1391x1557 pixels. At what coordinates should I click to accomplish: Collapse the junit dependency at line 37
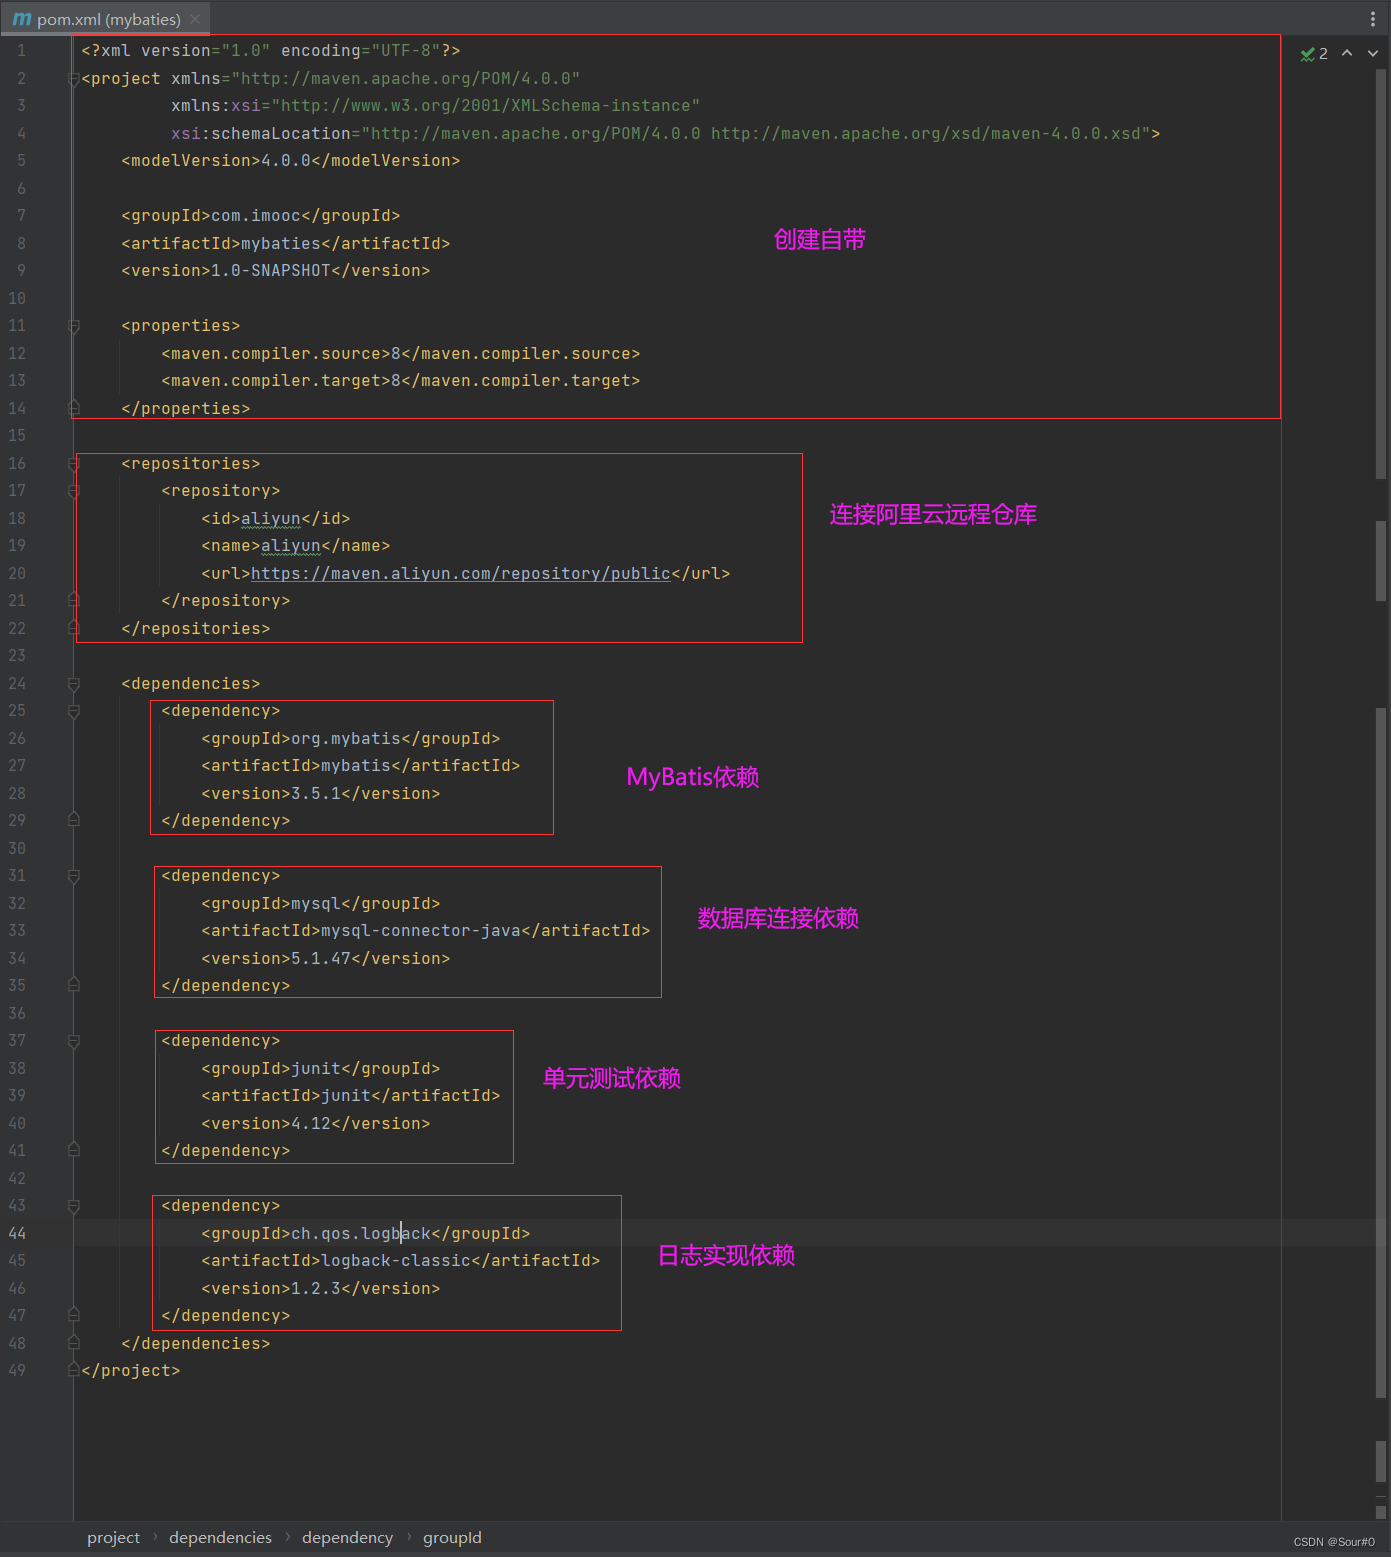click(73, 1041)
